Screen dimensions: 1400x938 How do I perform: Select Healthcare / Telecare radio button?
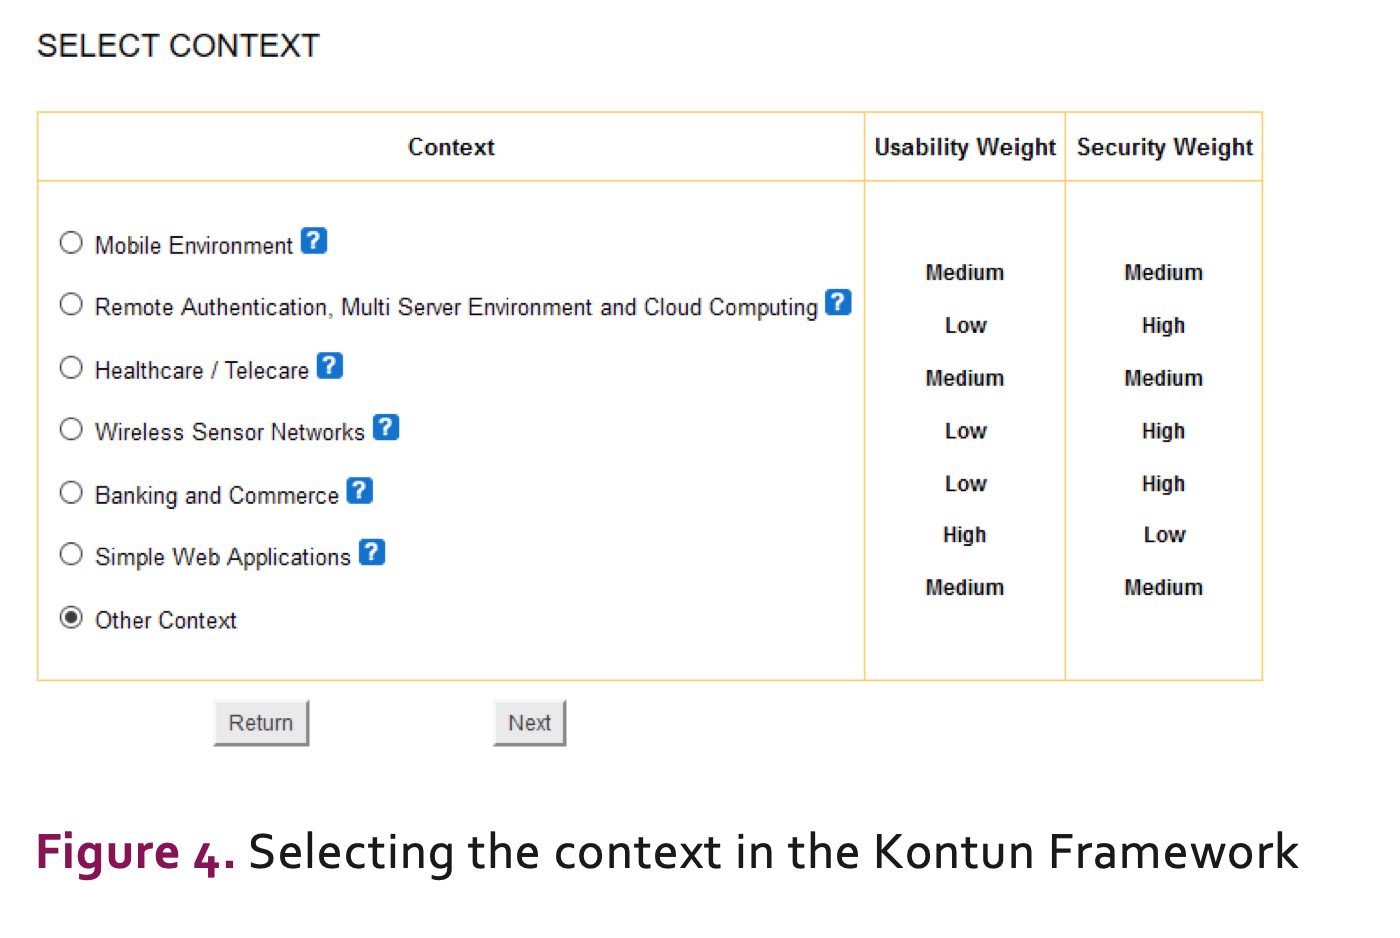pos(71,368)
